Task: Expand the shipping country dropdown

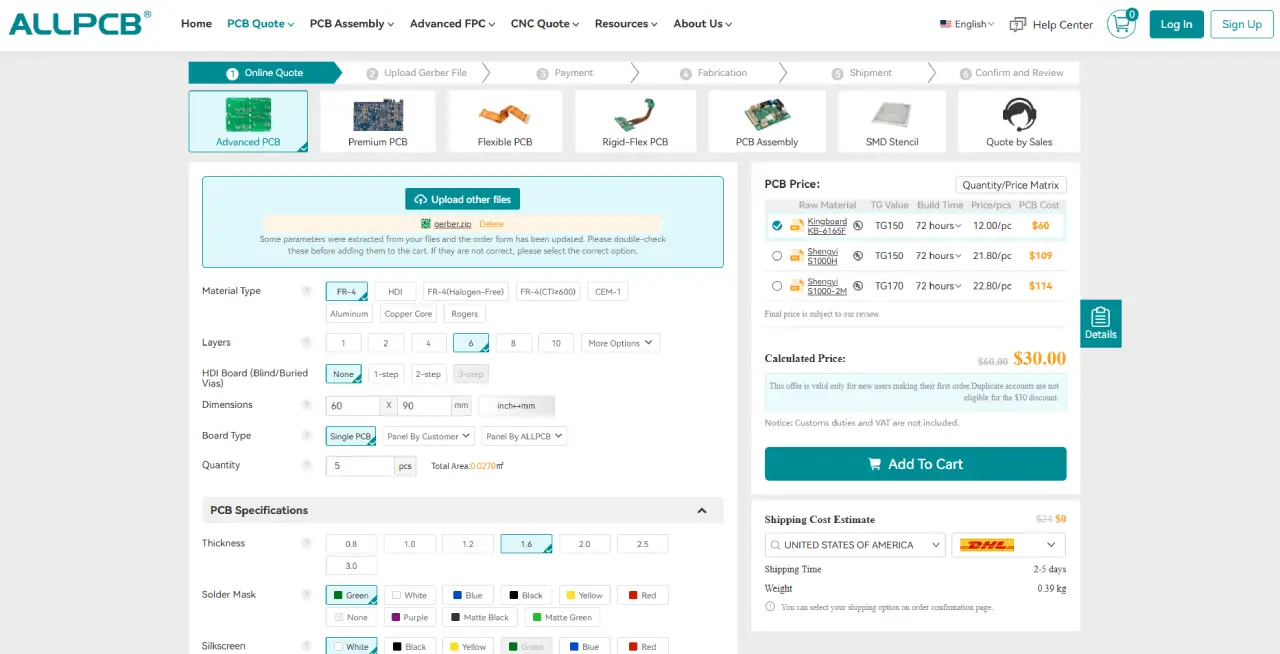Action: (855, 545)
